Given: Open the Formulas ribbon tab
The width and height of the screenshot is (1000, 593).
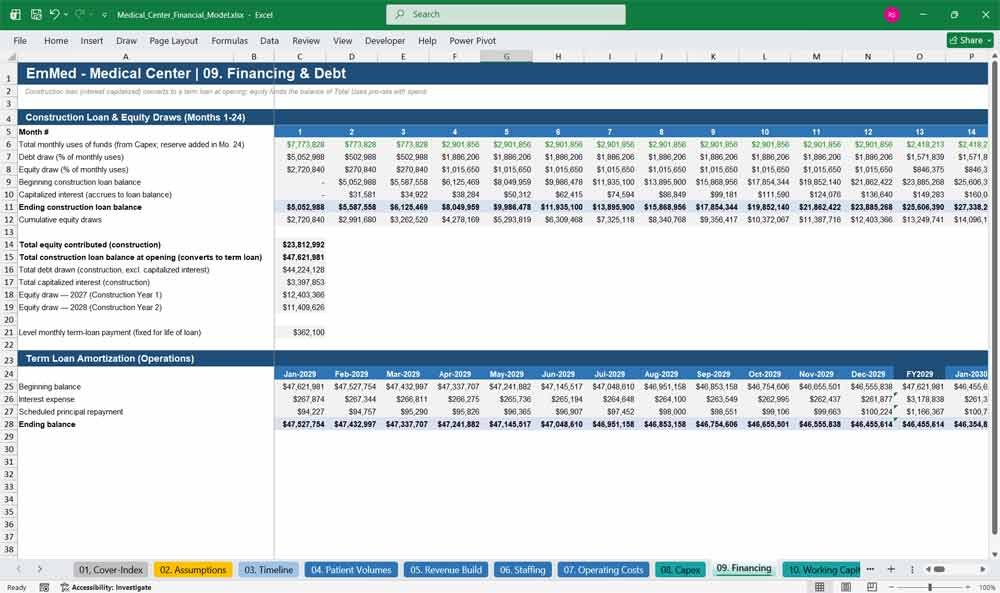Looking at the screenshot, I should tap(230, 40).
